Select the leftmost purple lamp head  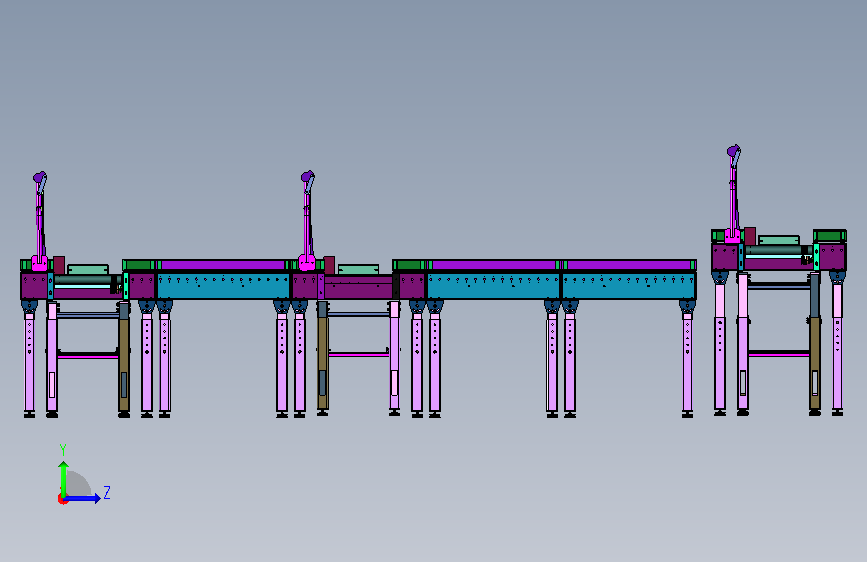40,177
